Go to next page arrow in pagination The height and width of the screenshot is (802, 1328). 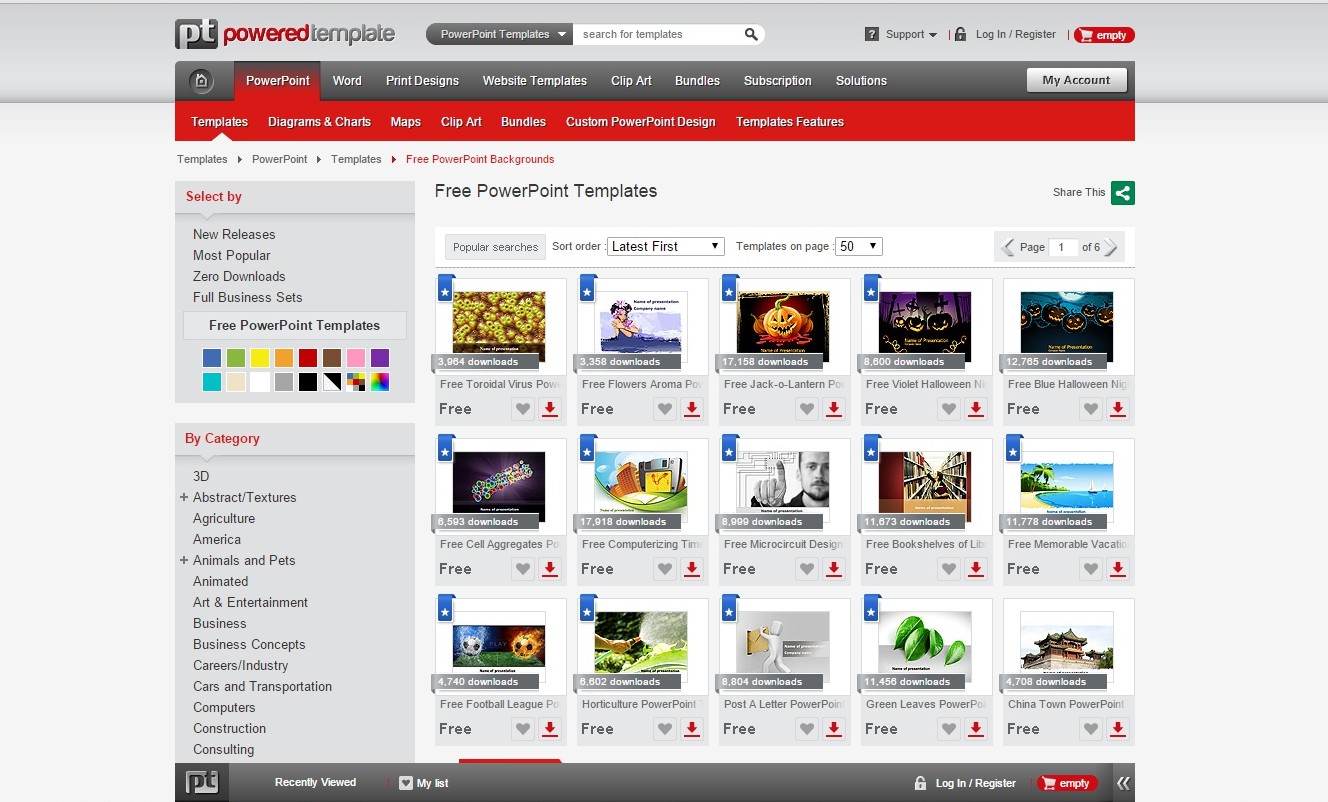(1111, 247)
